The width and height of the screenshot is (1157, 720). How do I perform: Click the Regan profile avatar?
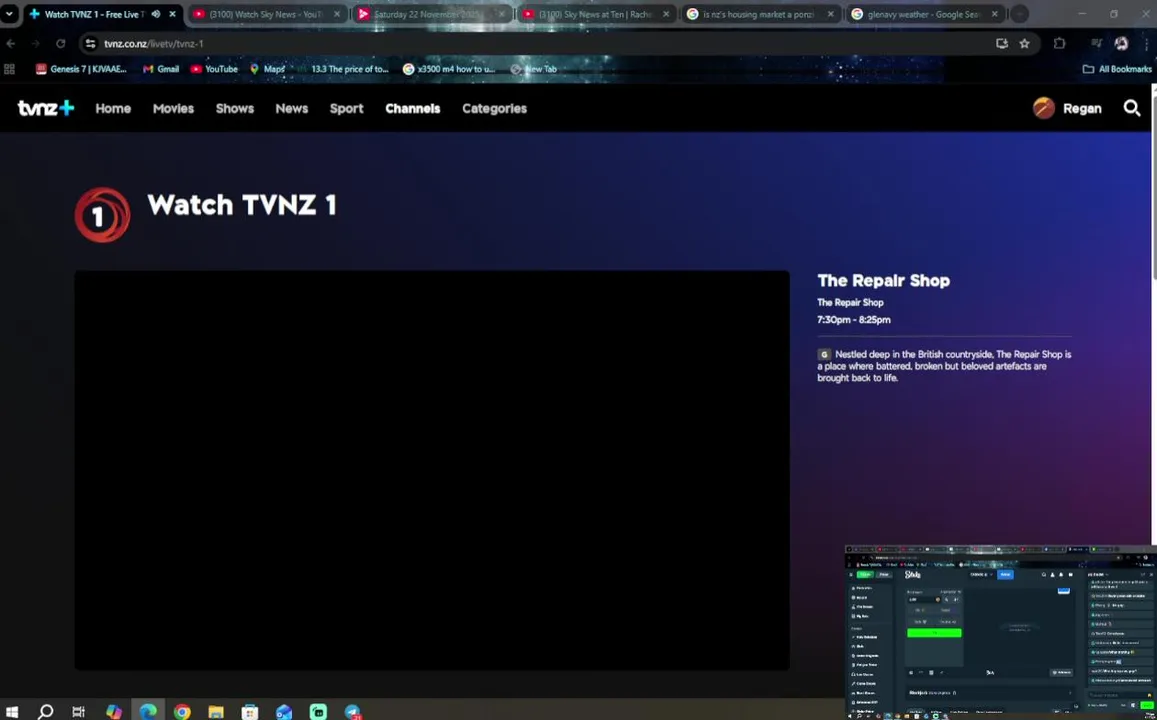[x=1043, y=108]
